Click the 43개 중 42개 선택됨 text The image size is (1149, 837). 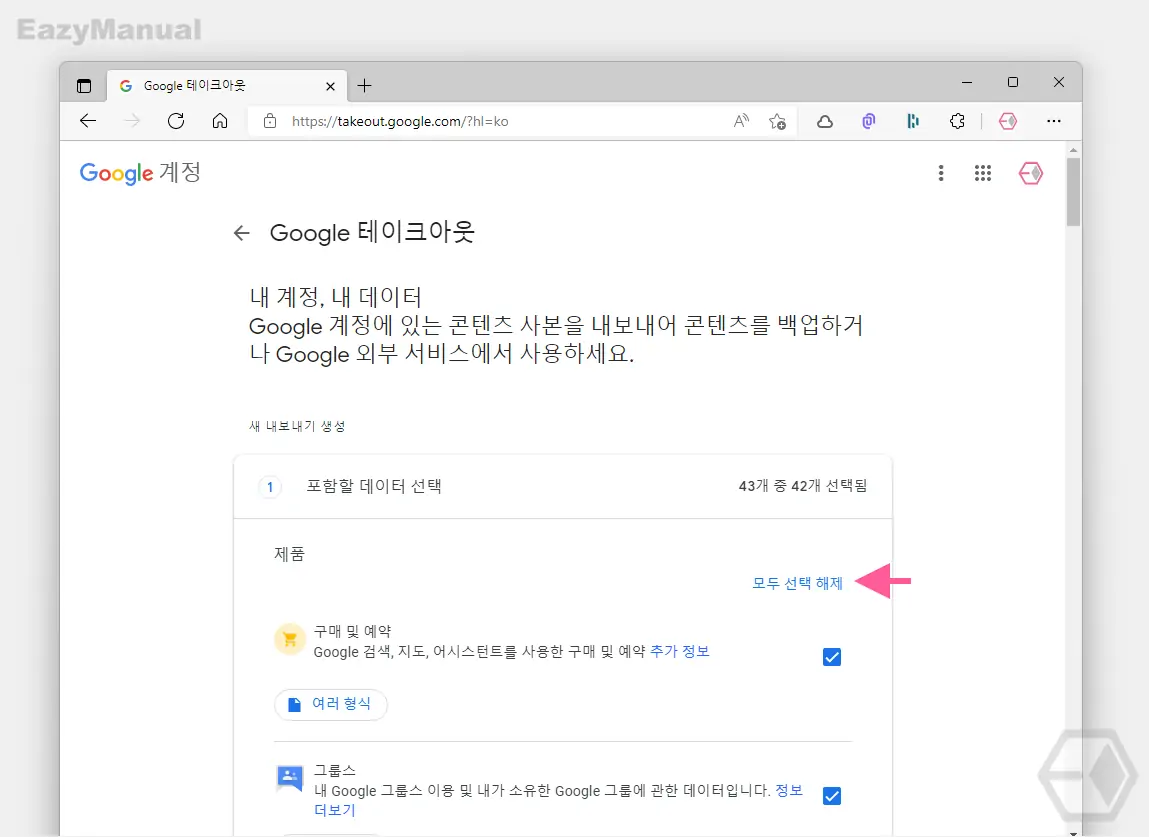coord(802,486)
